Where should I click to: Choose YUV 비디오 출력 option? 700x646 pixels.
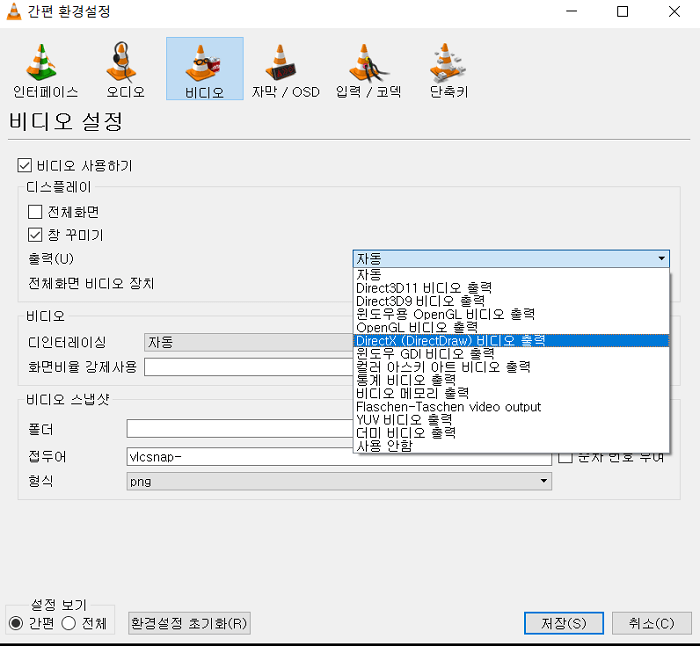[511, 420]
